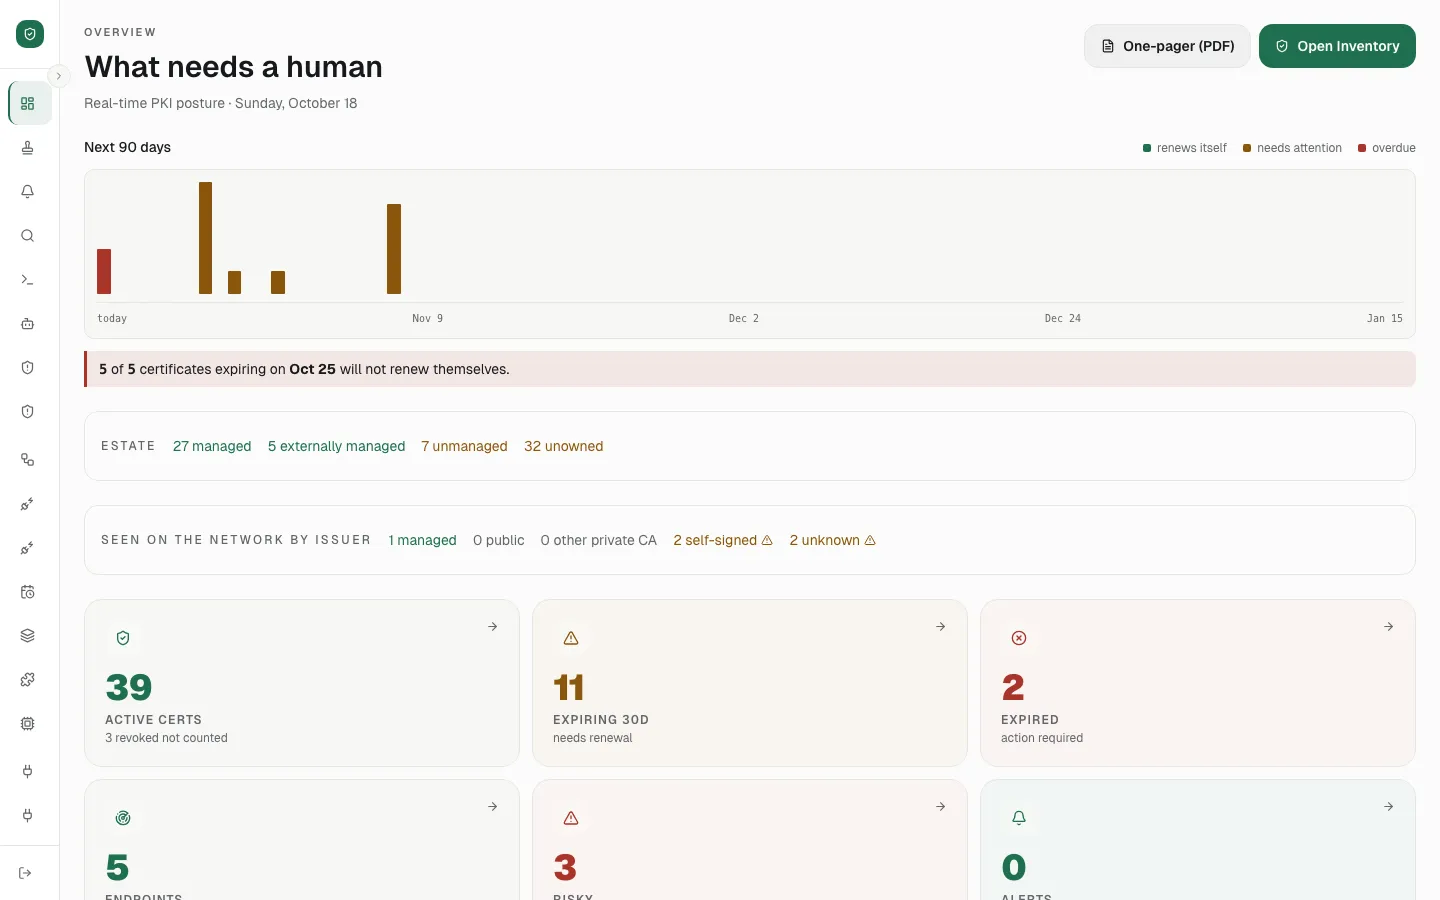Open the stacked layers icon in sidebar
This screenshot has width=1440, height=900.
[28, 636]
